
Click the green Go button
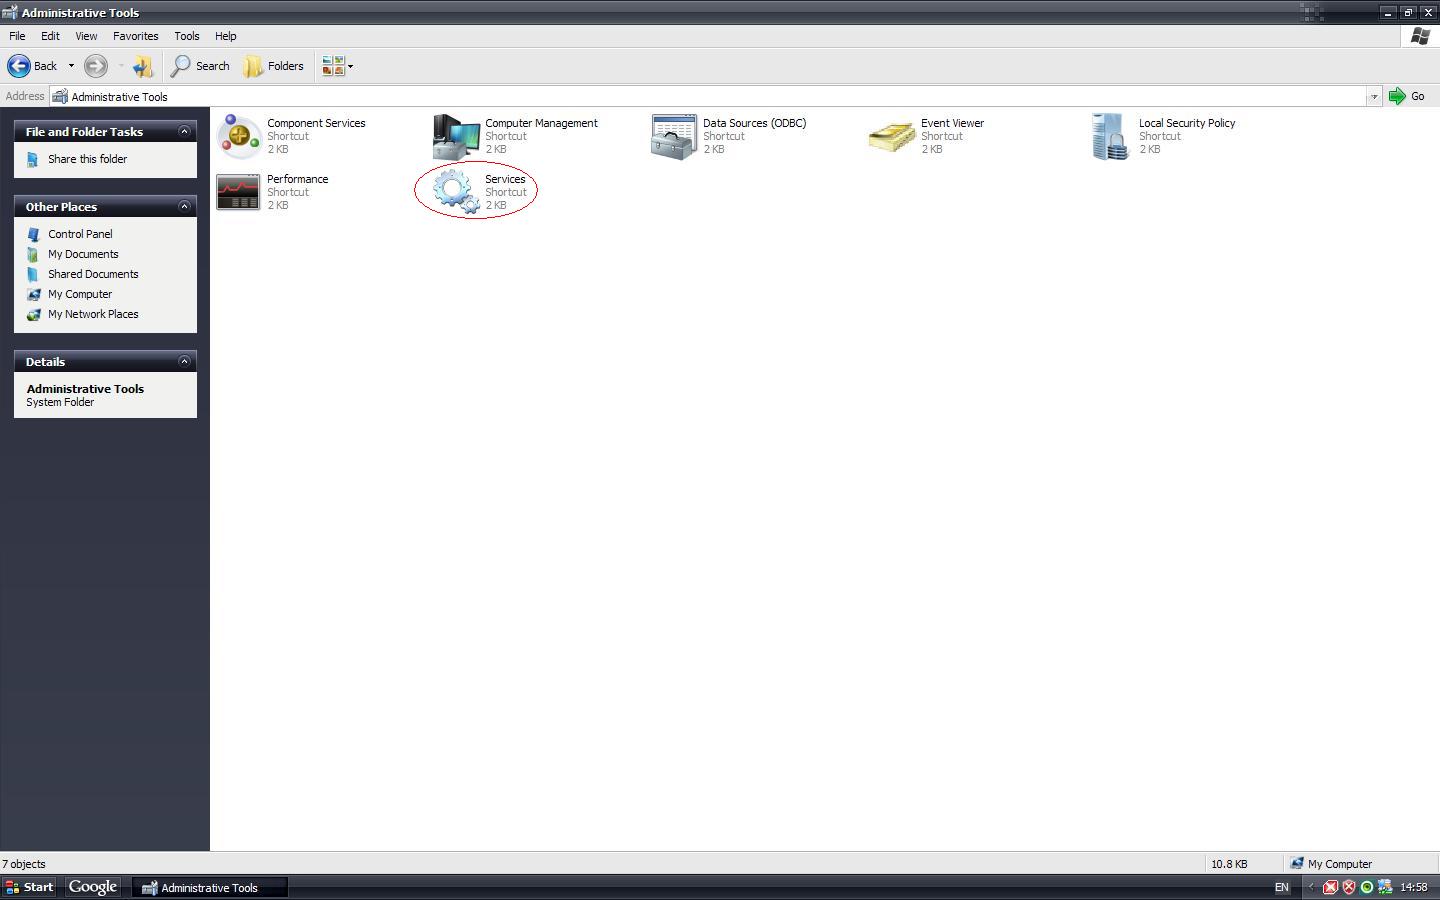tap(1407, 96)
